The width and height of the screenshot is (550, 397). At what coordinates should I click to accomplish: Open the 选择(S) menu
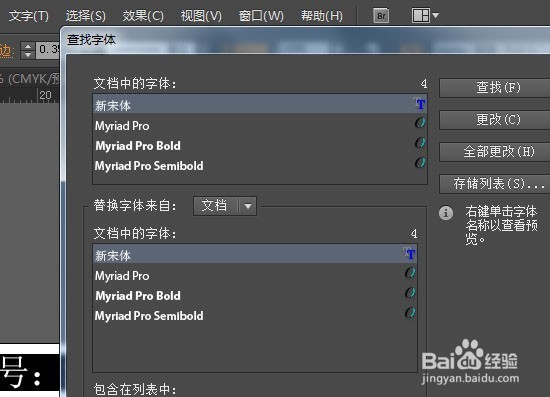pos(86,16)
